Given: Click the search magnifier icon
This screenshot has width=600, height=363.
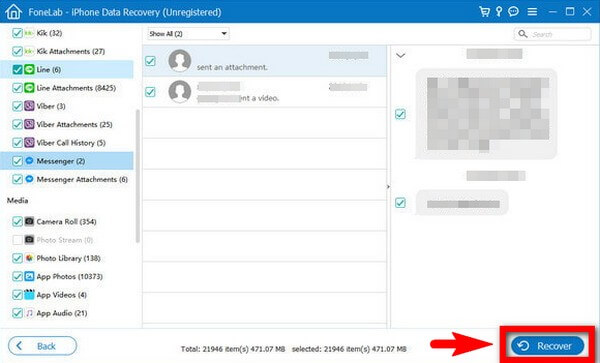Looking at the screenshot, I should coord(523,34).
